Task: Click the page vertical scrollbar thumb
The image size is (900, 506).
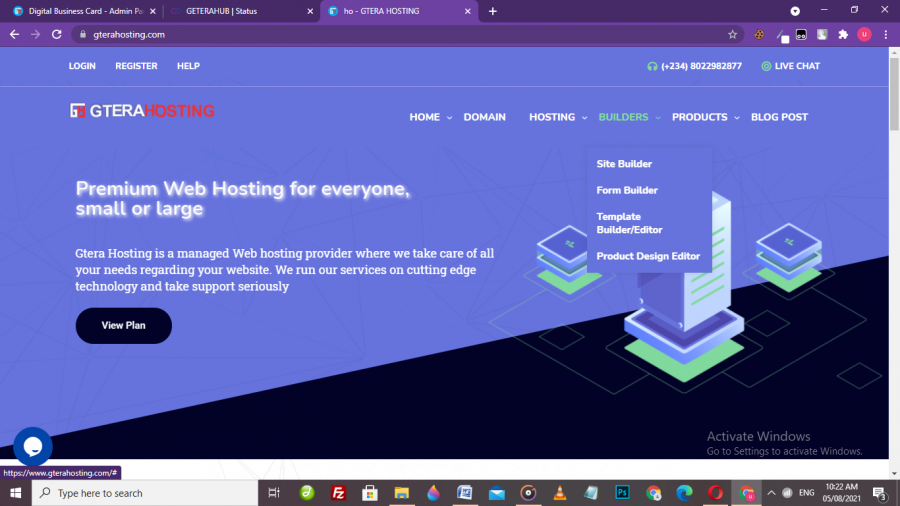Action: 894,93
